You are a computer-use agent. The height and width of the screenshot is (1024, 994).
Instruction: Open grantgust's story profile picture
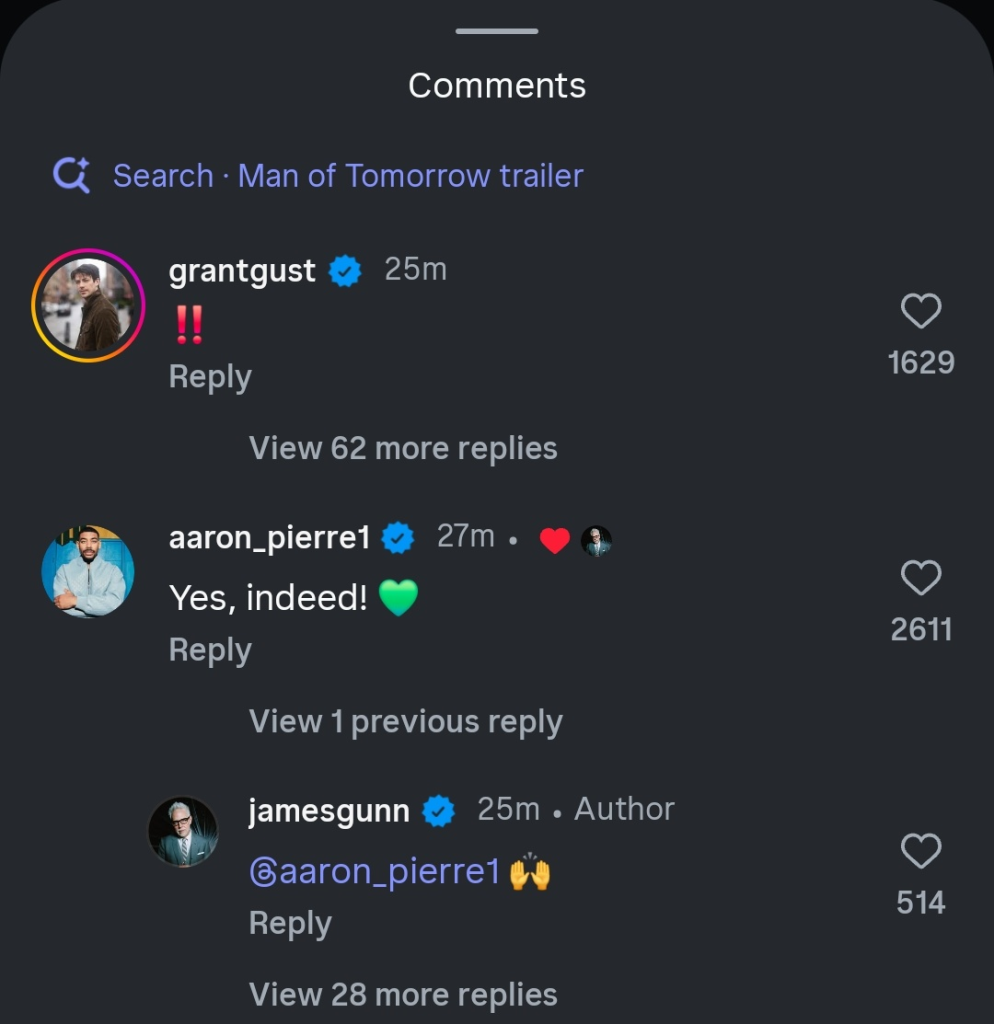click(x=88, y=305)
